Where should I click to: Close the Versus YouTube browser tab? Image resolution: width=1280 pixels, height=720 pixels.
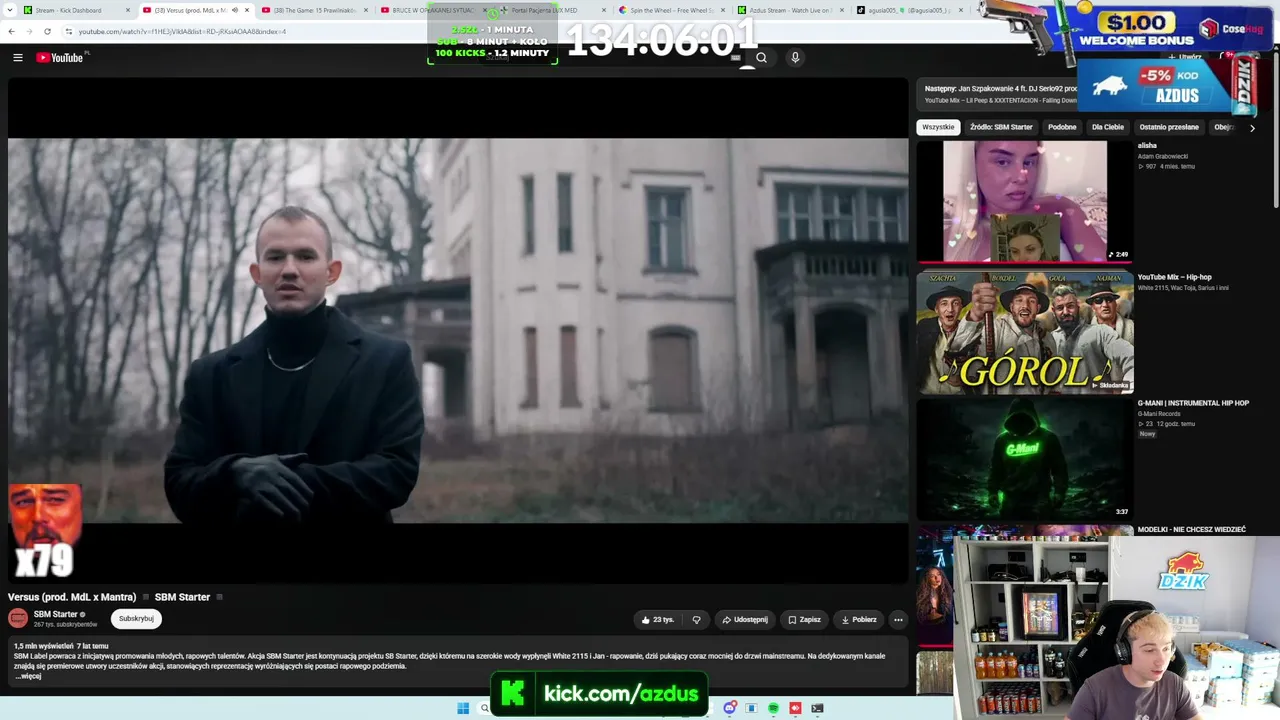coord(247,11)
